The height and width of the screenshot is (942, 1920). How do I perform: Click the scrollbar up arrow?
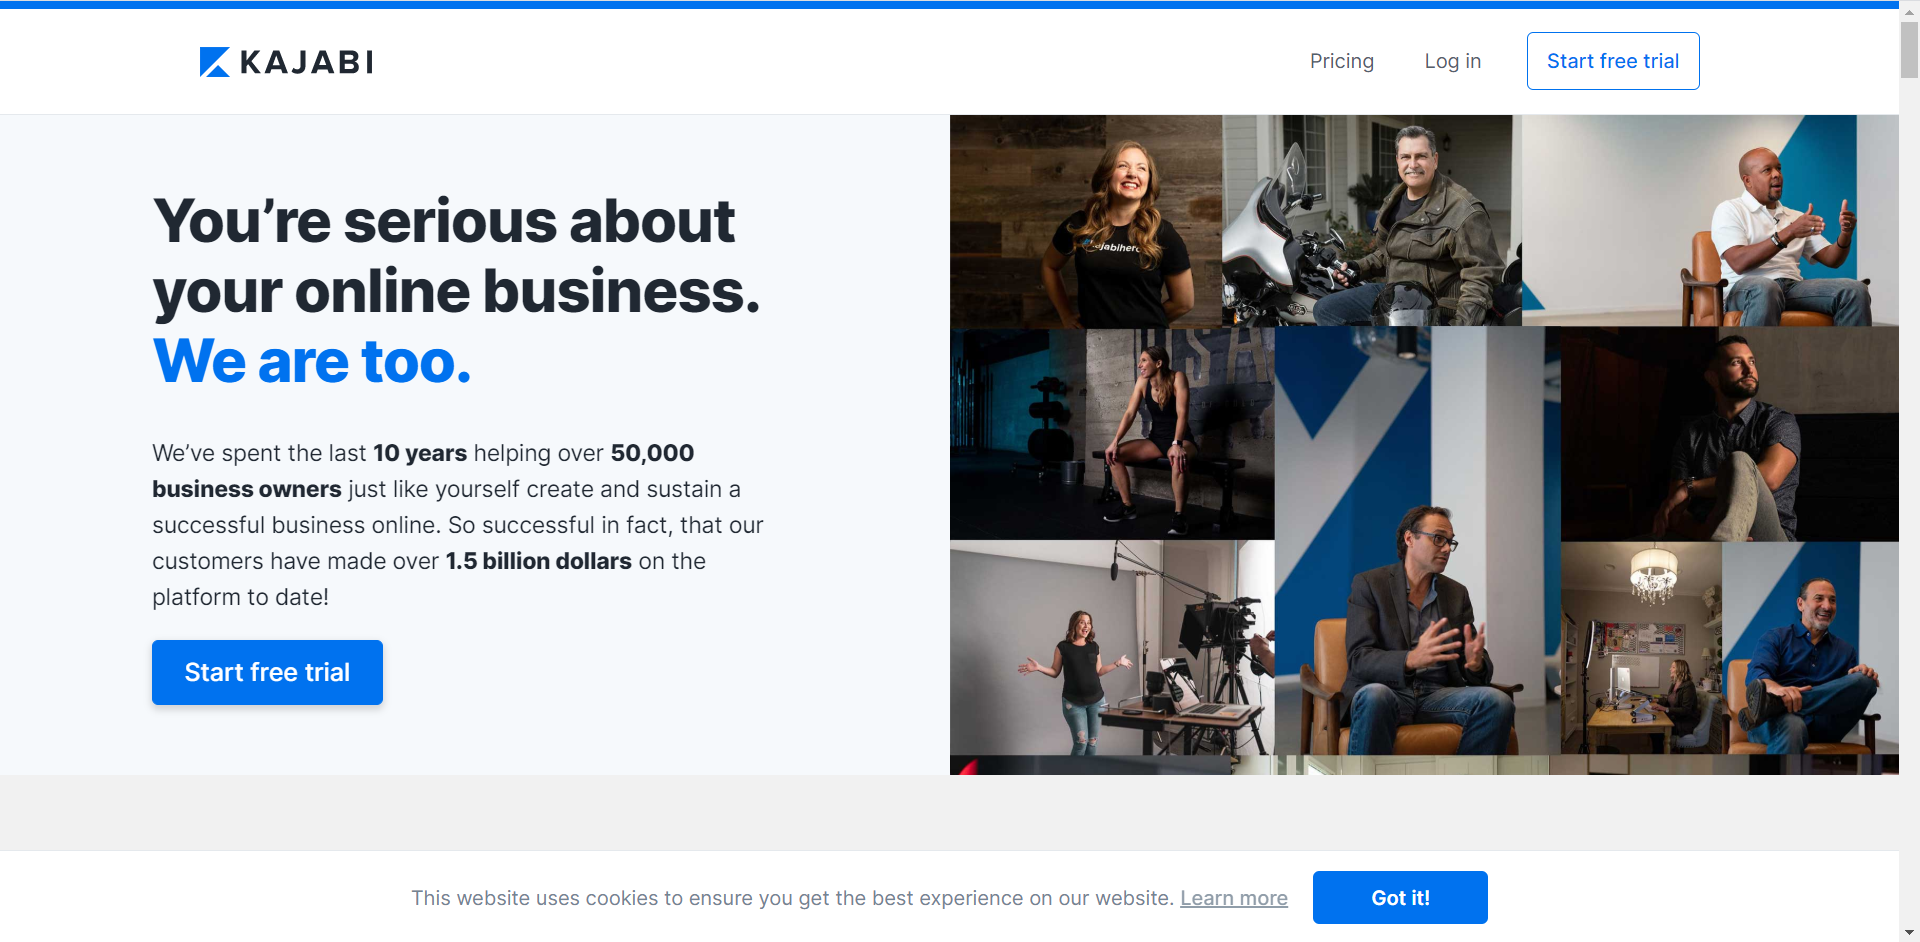pyautogui.click(x=1909, y=12)
